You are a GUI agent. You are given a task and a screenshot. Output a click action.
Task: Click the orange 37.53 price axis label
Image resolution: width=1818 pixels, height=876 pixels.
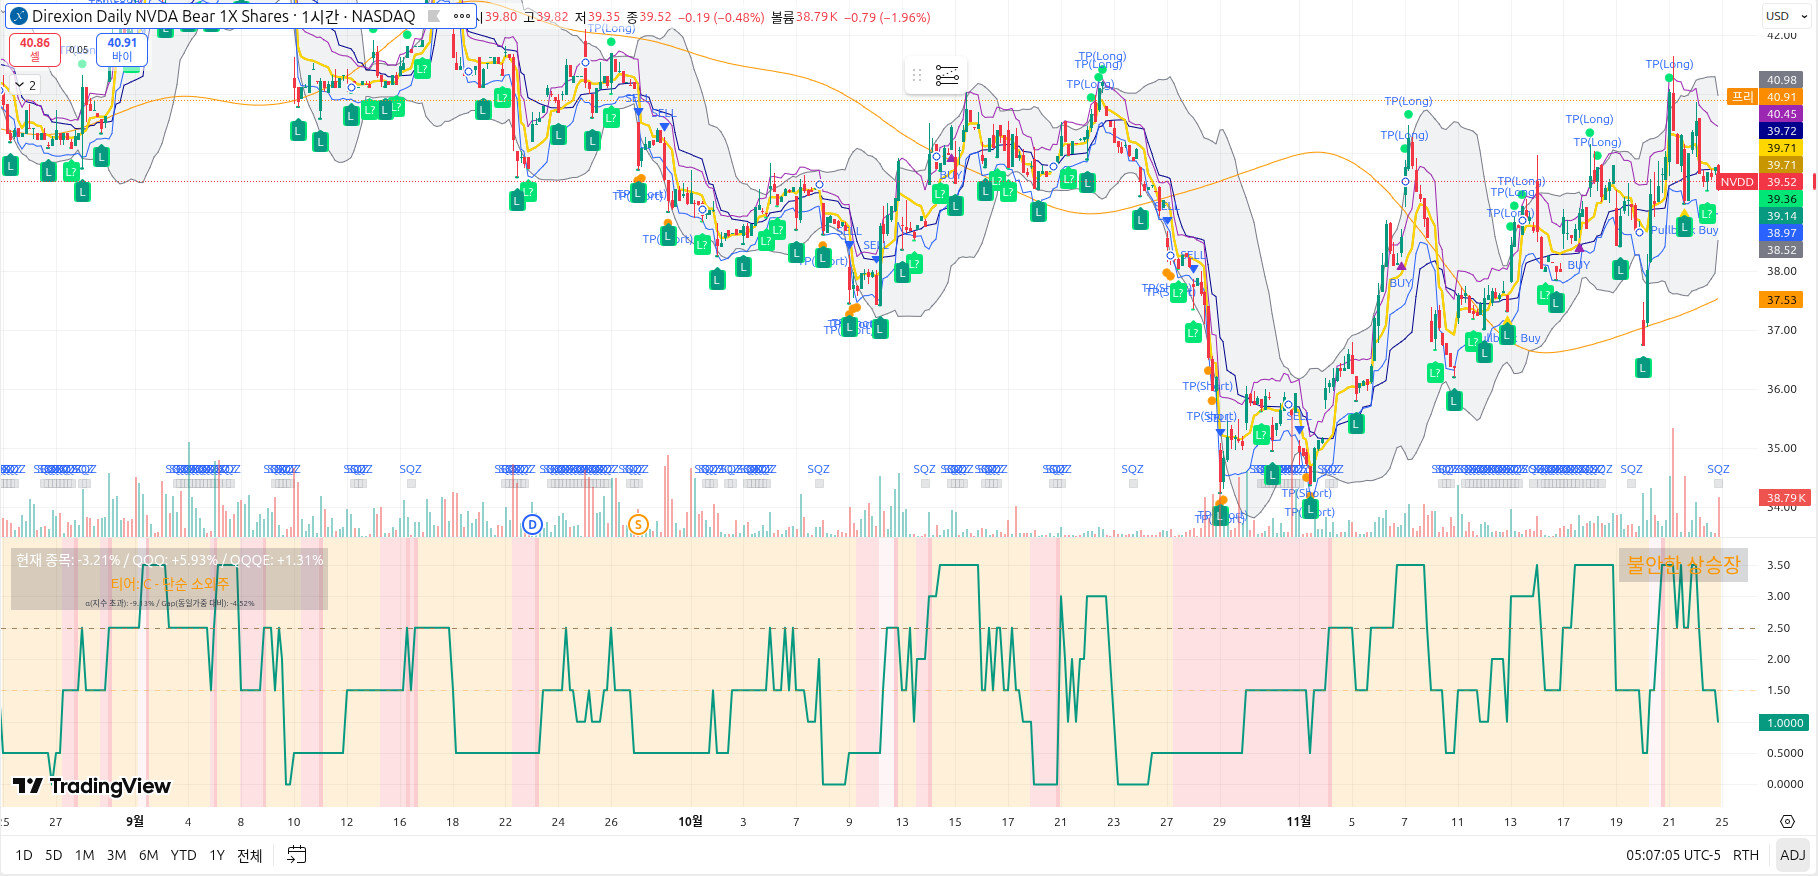click(x=1781, y=300)
